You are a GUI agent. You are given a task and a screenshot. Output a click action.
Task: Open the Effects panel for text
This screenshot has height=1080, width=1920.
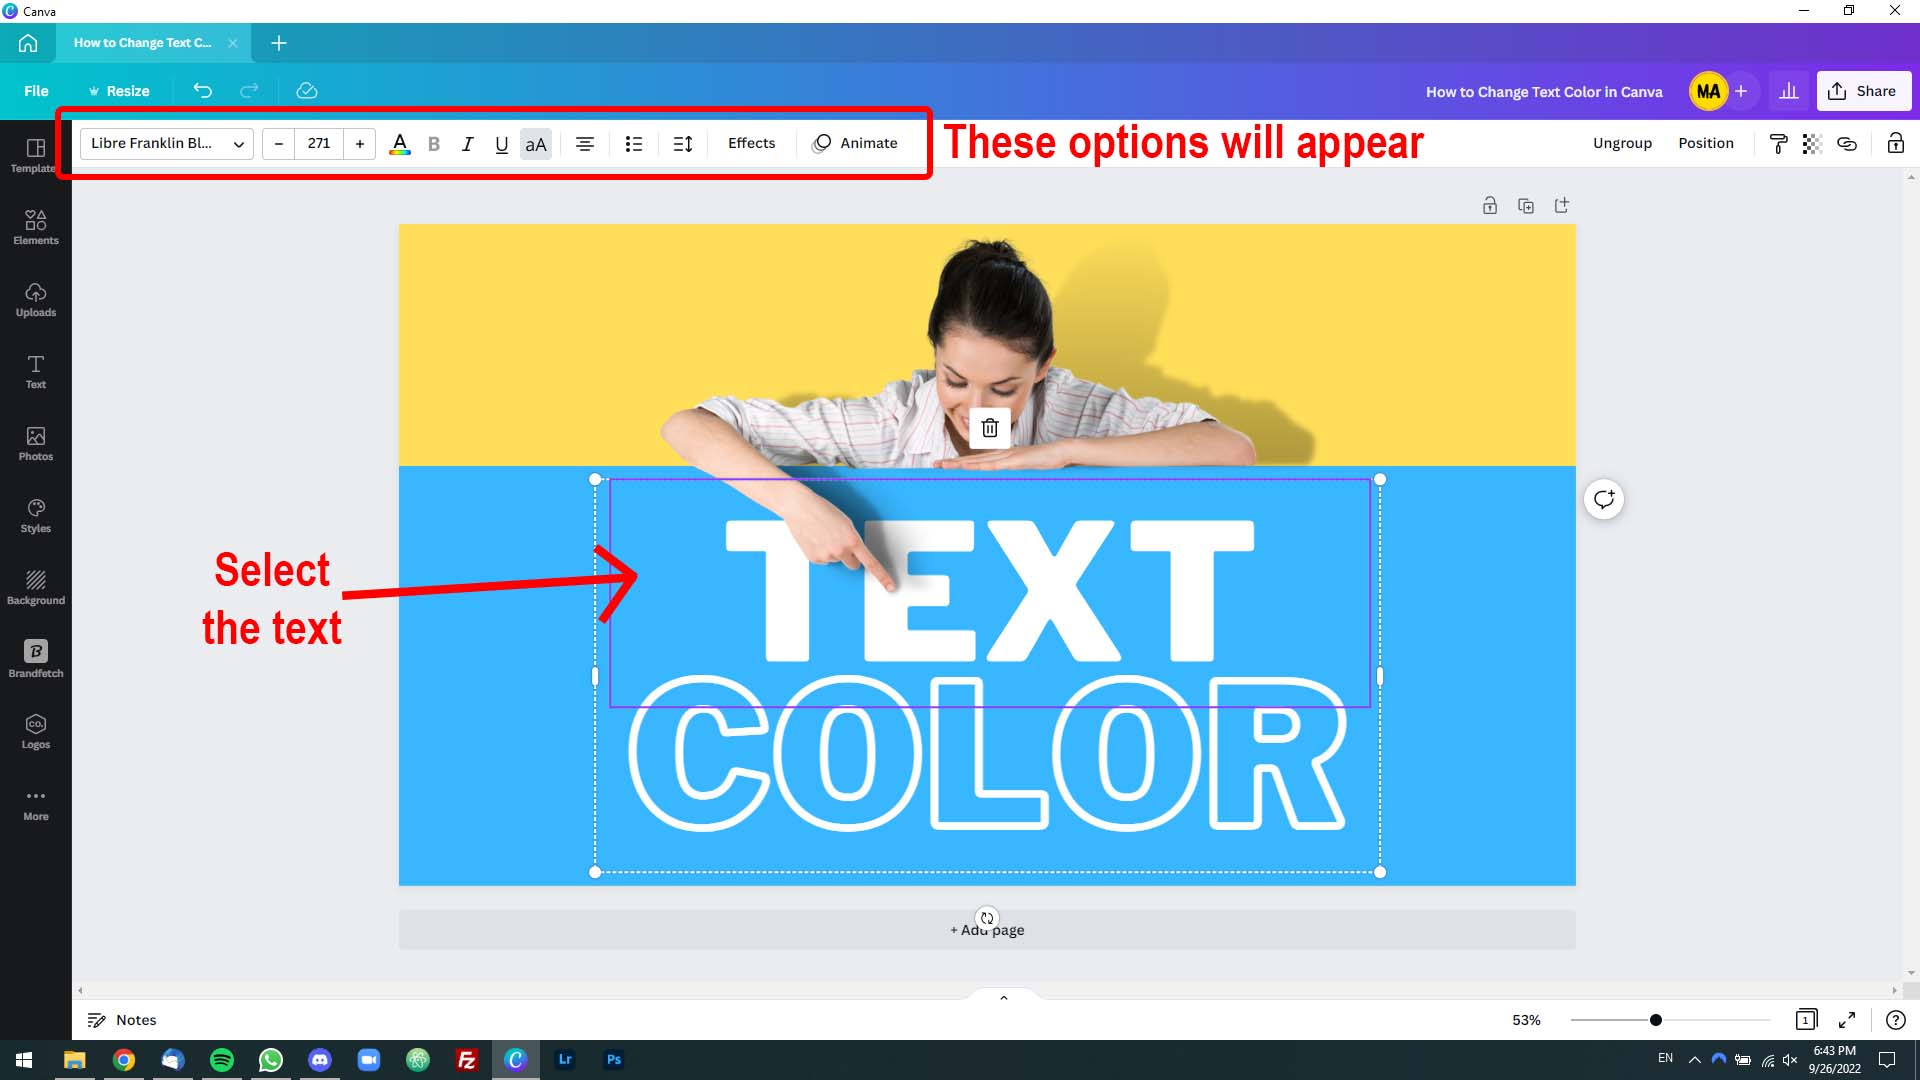coord(752,142)
